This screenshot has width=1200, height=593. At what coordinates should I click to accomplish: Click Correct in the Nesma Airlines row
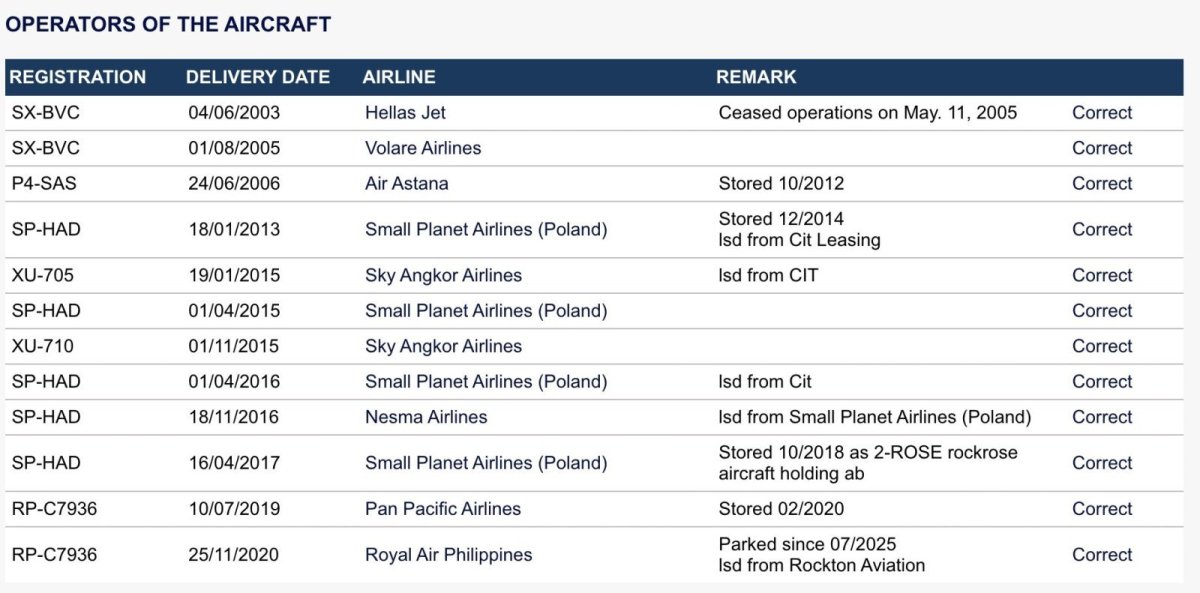(1102, 417)
